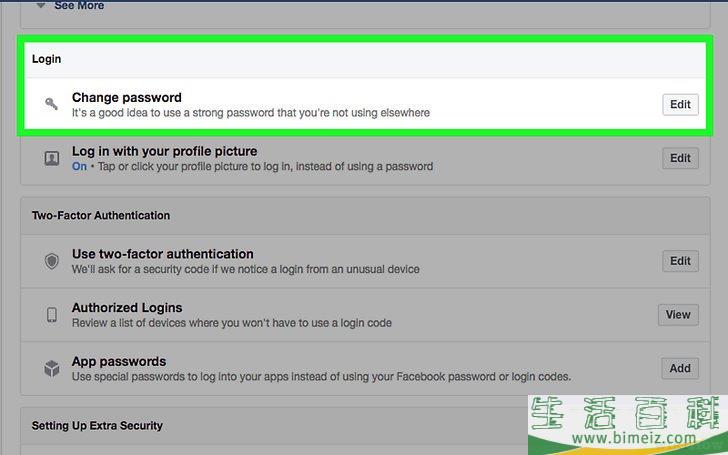Edit the Change password setting

point(680,104)
